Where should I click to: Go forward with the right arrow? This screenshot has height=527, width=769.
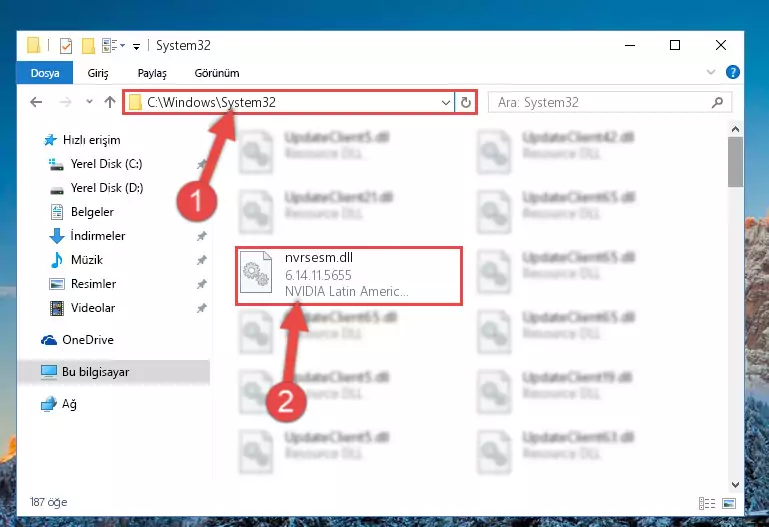[65, 102]
